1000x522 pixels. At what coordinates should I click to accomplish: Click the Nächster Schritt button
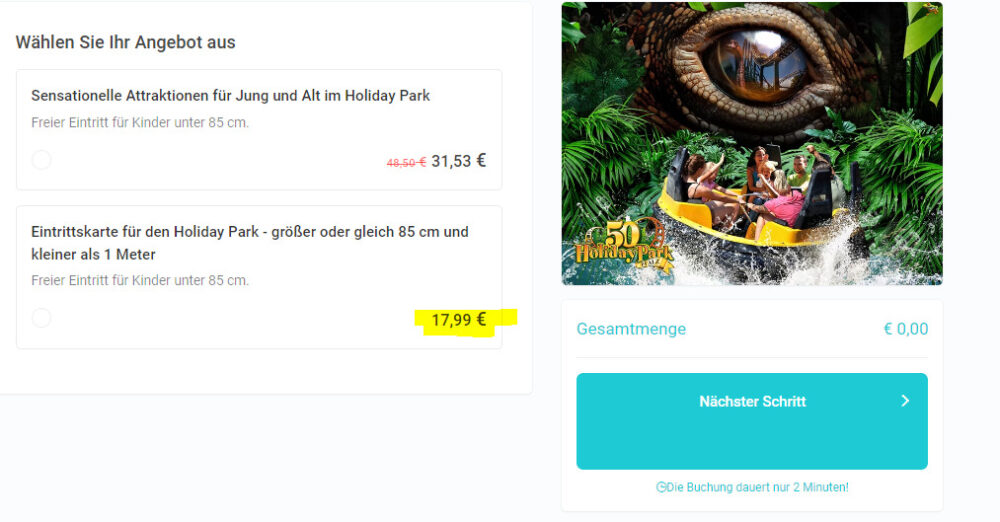click(752, 421)
